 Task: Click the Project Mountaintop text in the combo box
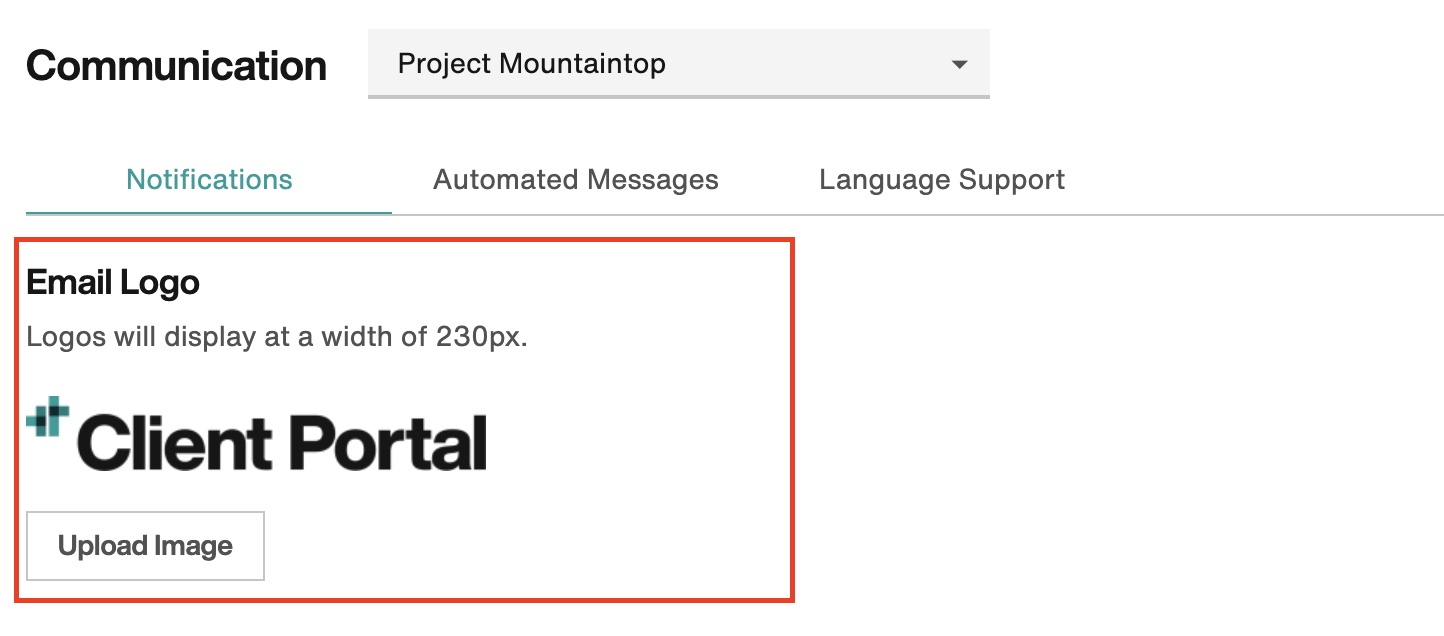click(532, 64)
